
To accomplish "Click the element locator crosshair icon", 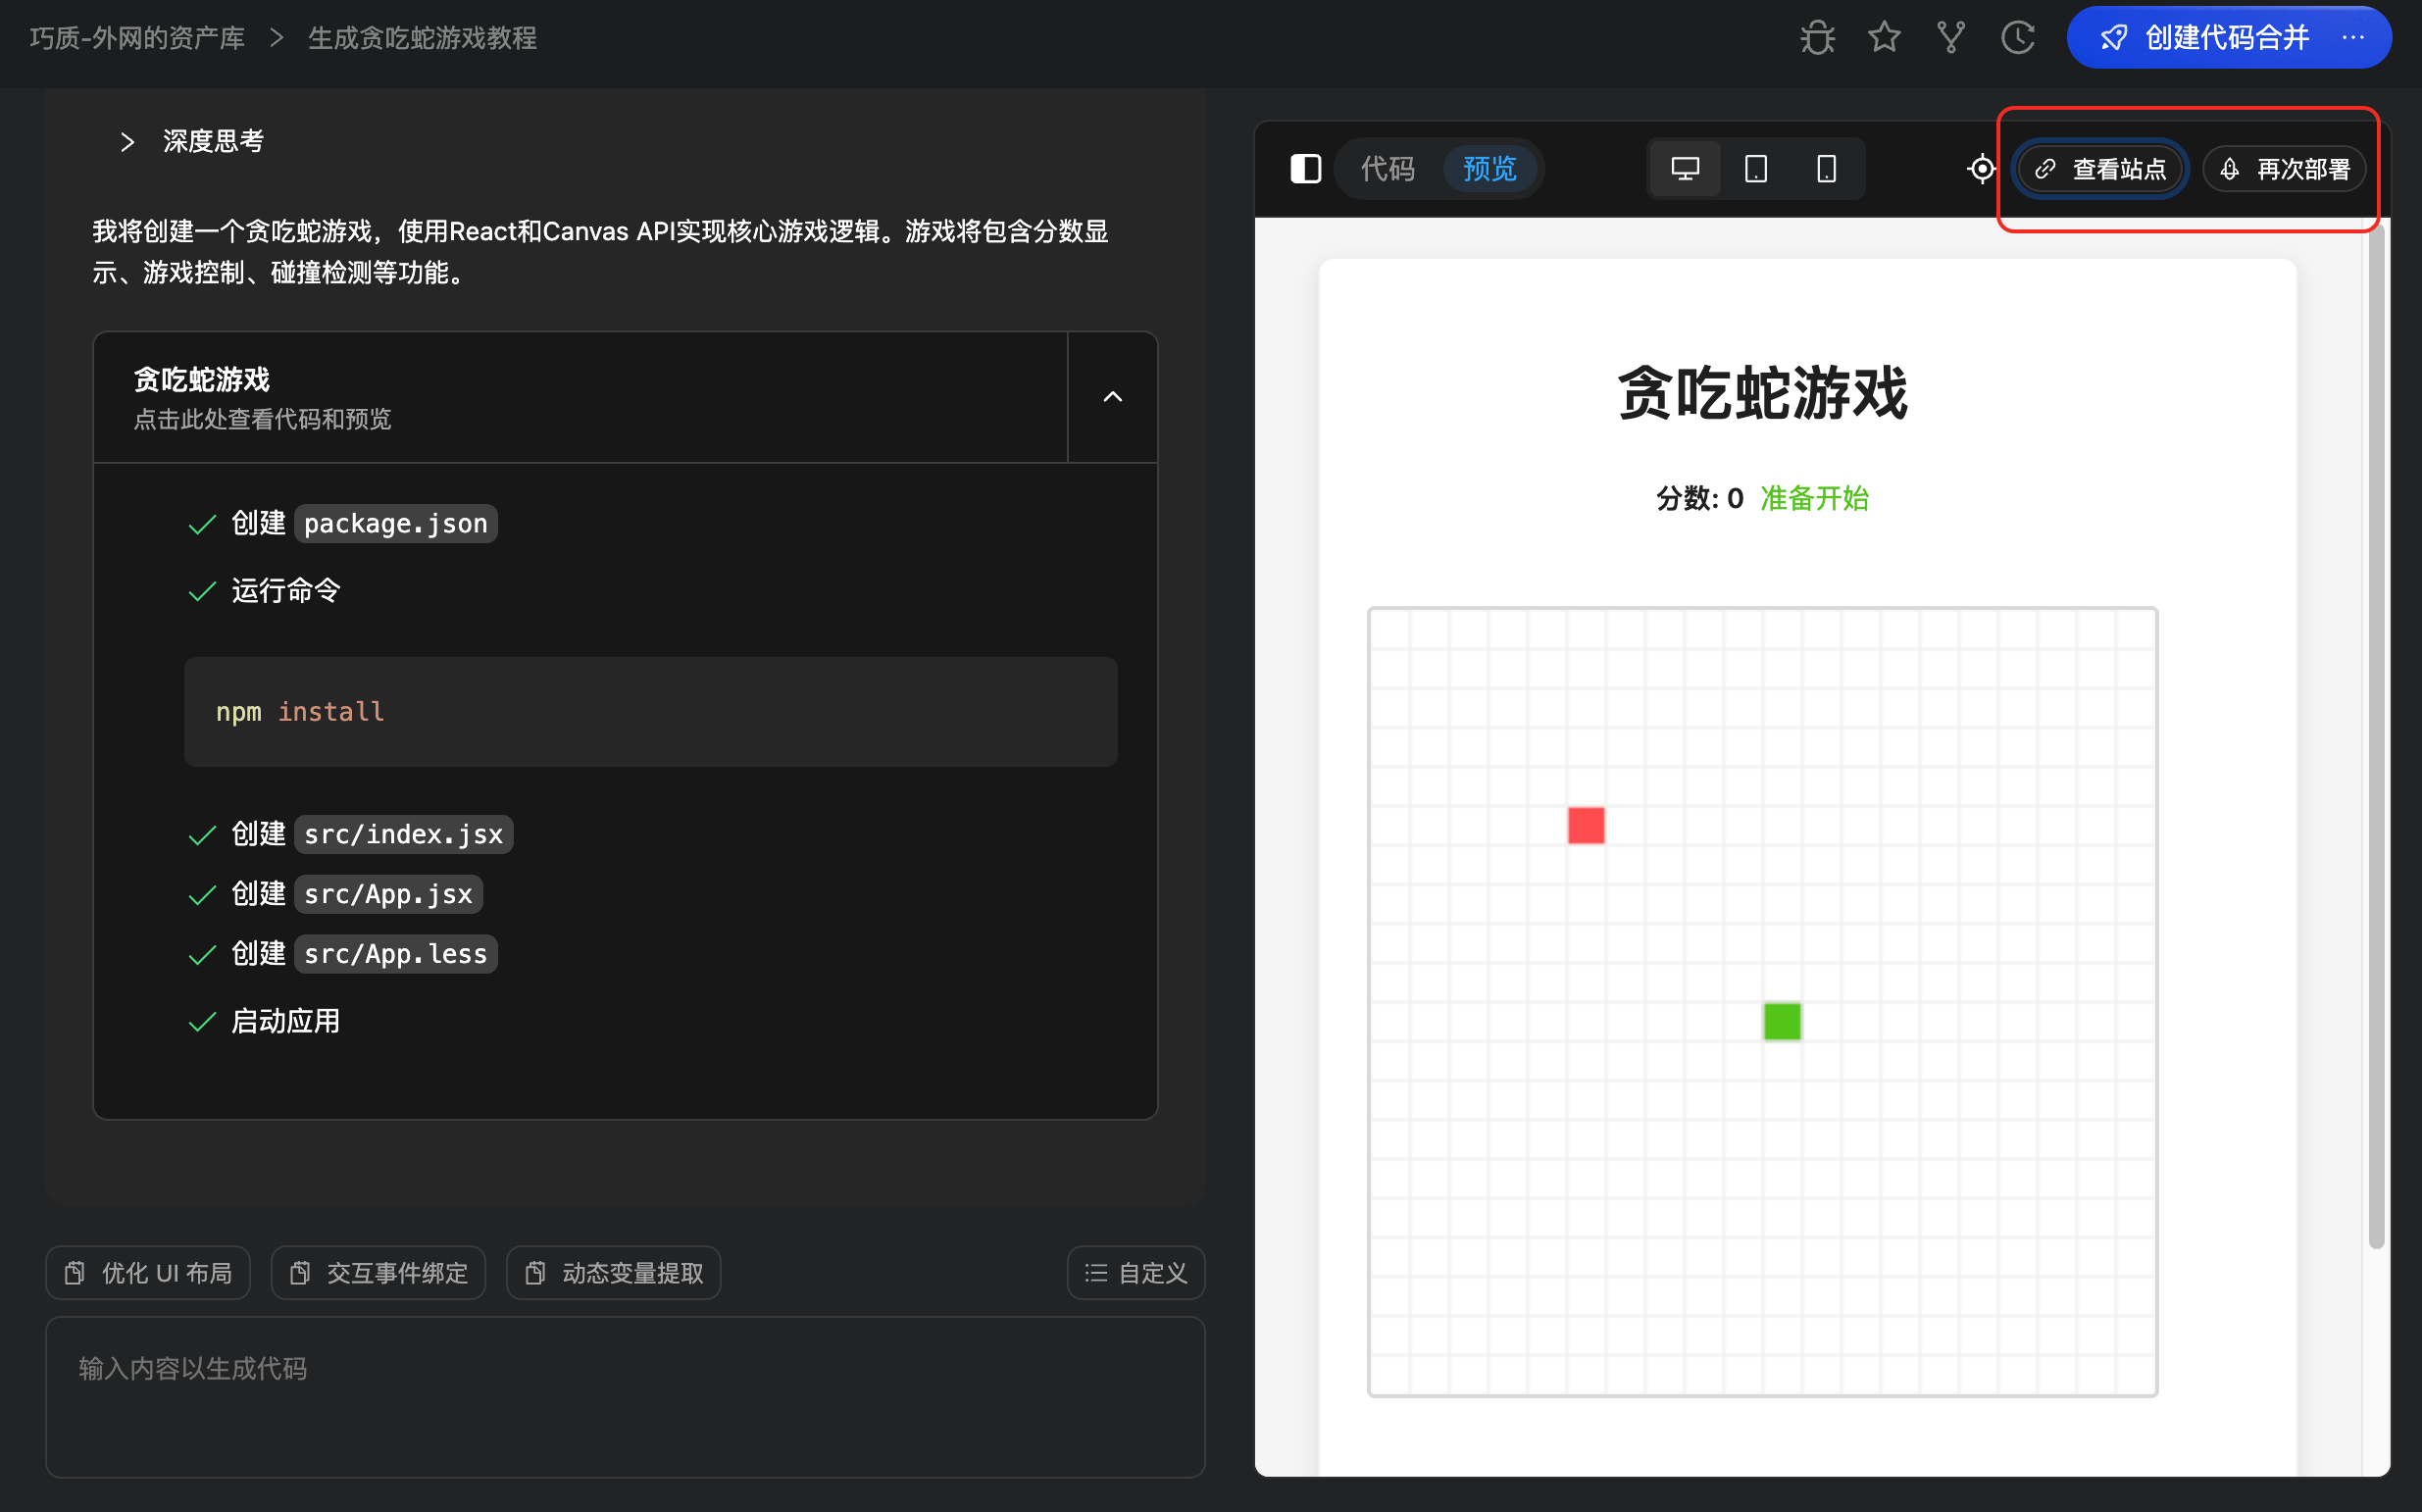I will point(1980,169).
